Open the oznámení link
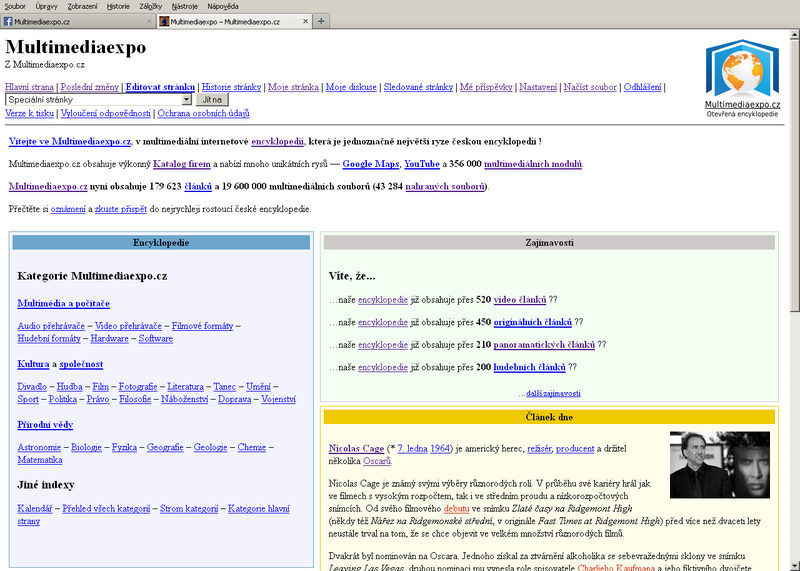800x571 pixels. (x=68, y=209)
